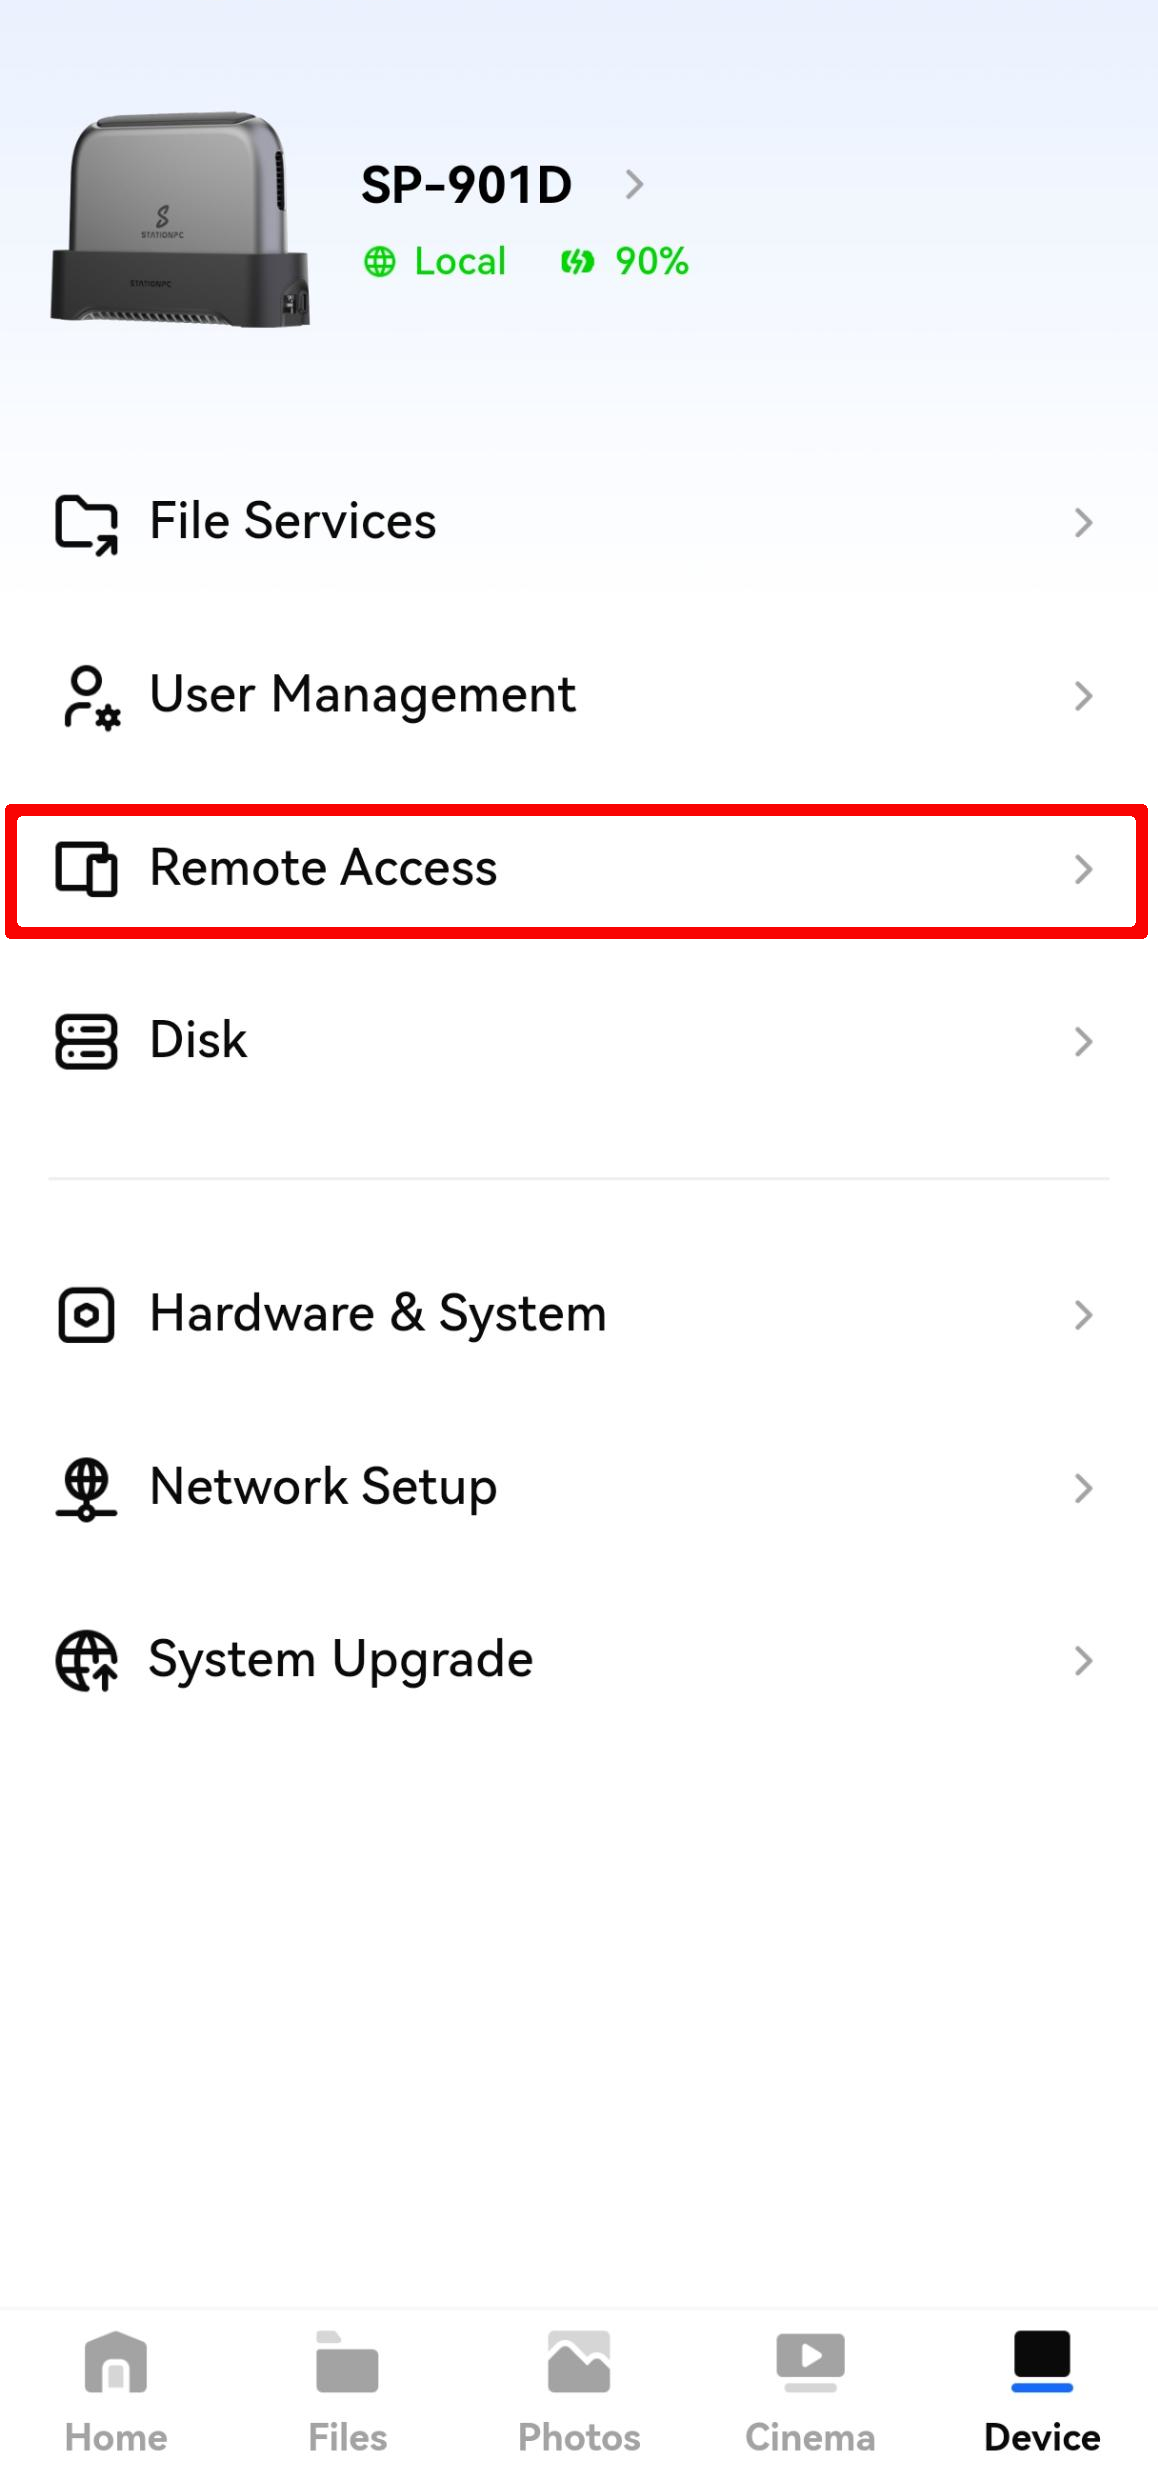Click the System Upgrade globe-arrow icon
This screenshot has width=1158, height=2480.
coord(86,1661)
